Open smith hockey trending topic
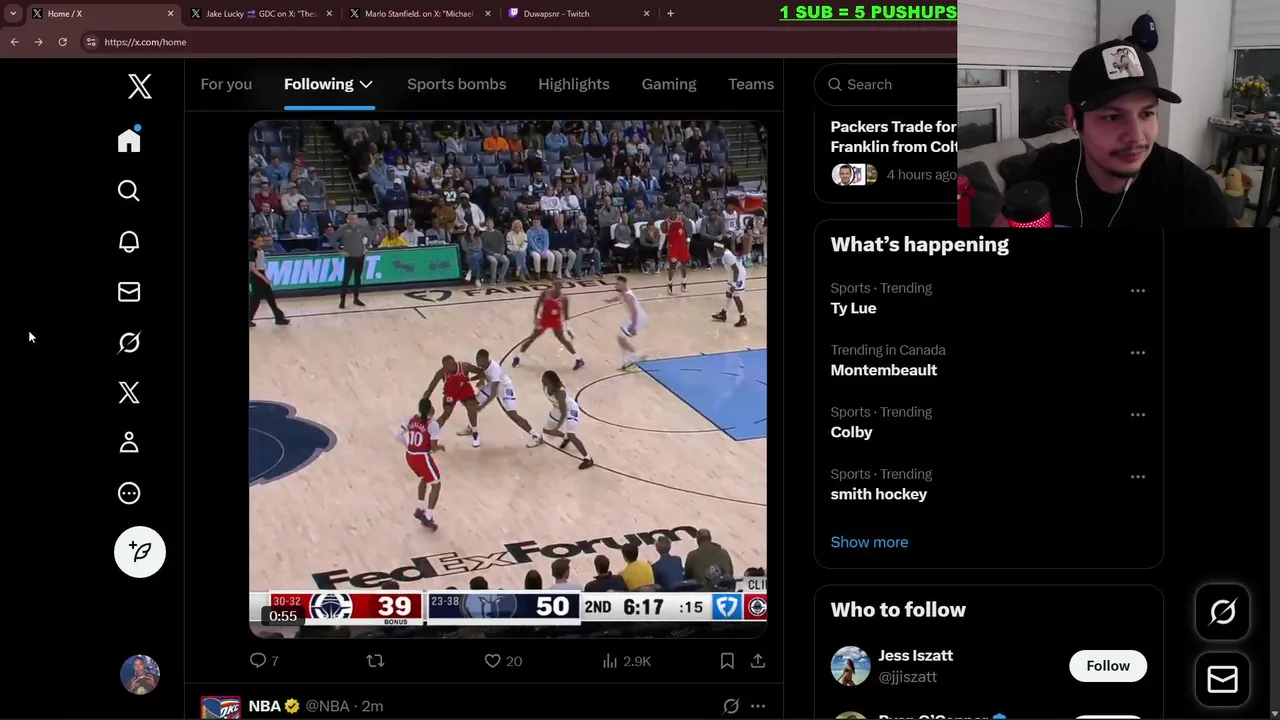This screenshot has width=1280, height=720. click(x=879, y=494)
